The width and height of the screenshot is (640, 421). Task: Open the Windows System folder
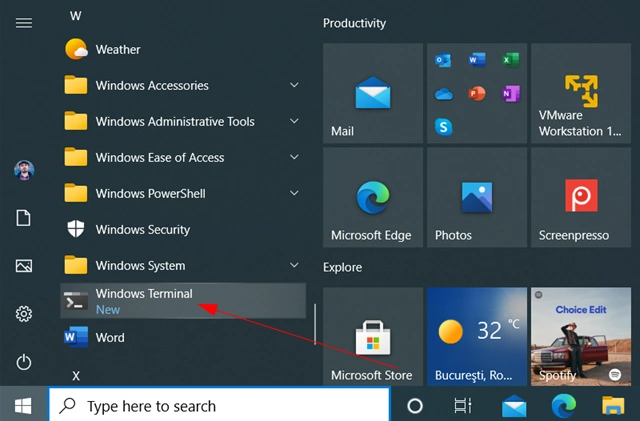[x=183, y=265]
